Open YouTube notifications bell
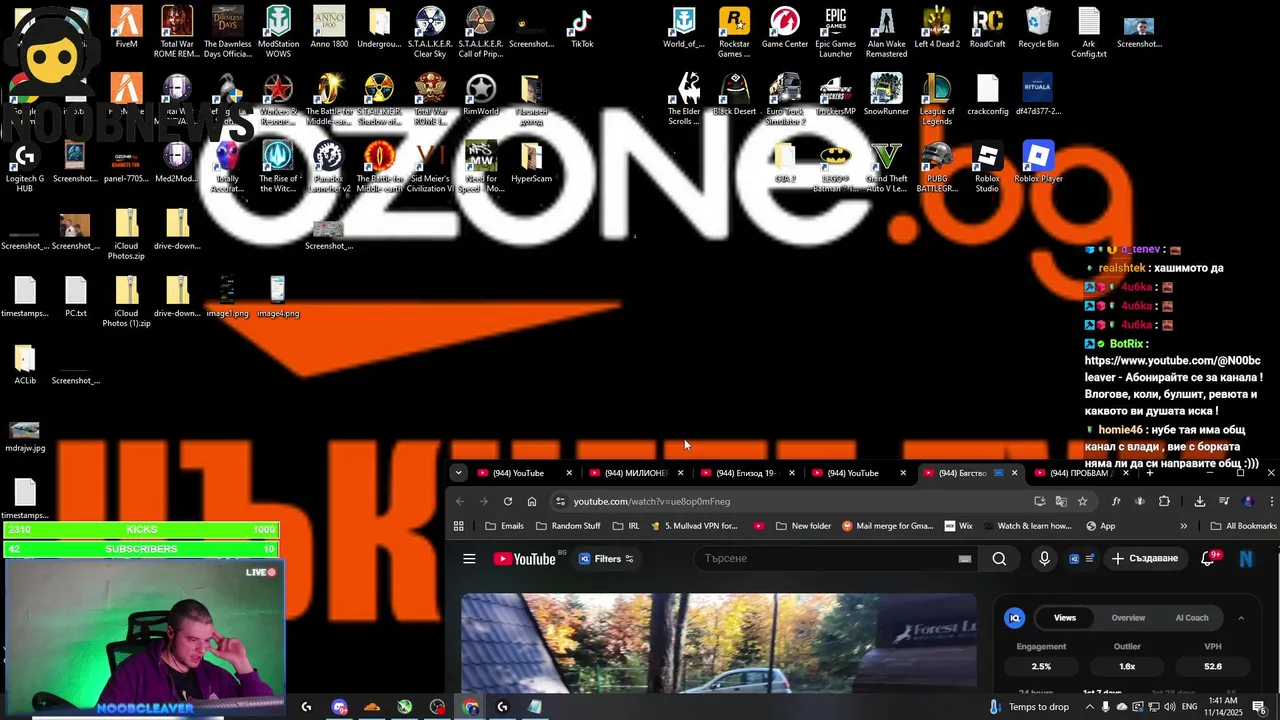The image size is (1280, 720). (1208, 559)
